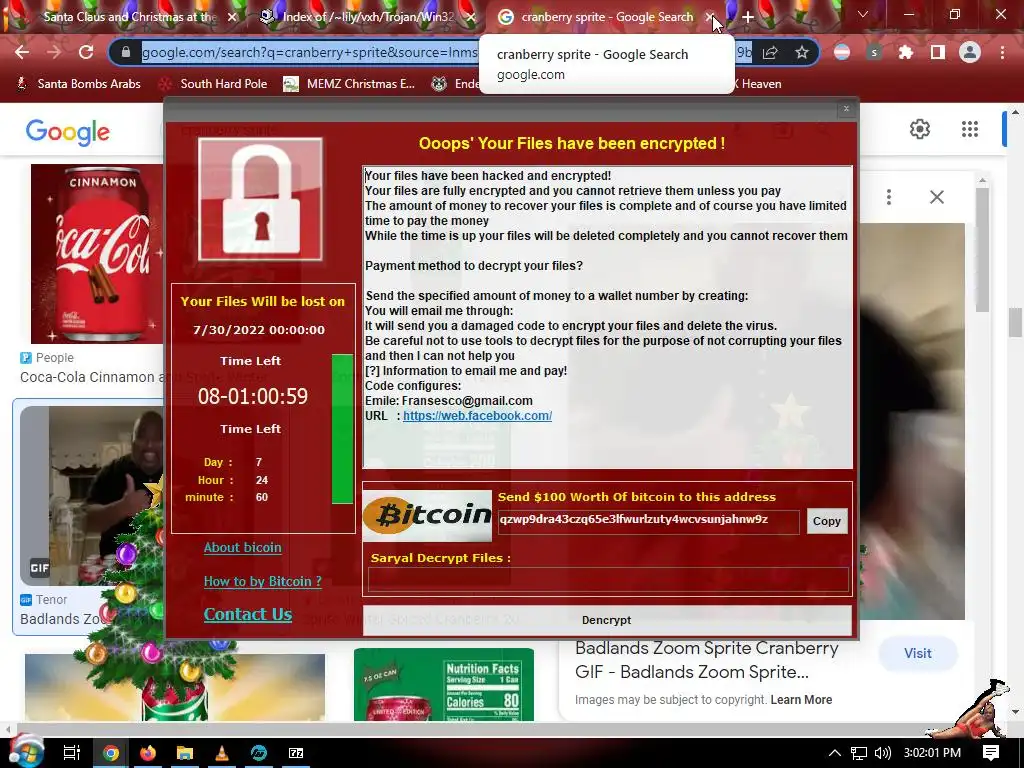1024x768 pixels.
Task: Close the ransomware window with its x
Action: [846, 108]
